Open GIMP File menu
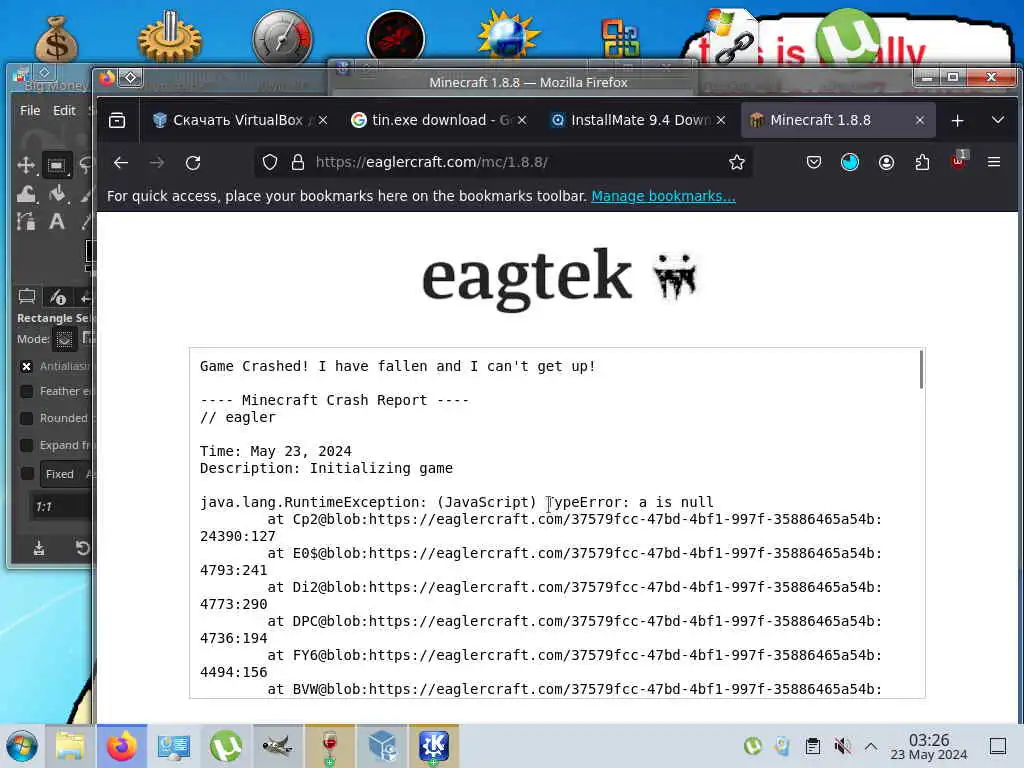Viewport: 1024px width, 768px height. [x=30, y=110]
